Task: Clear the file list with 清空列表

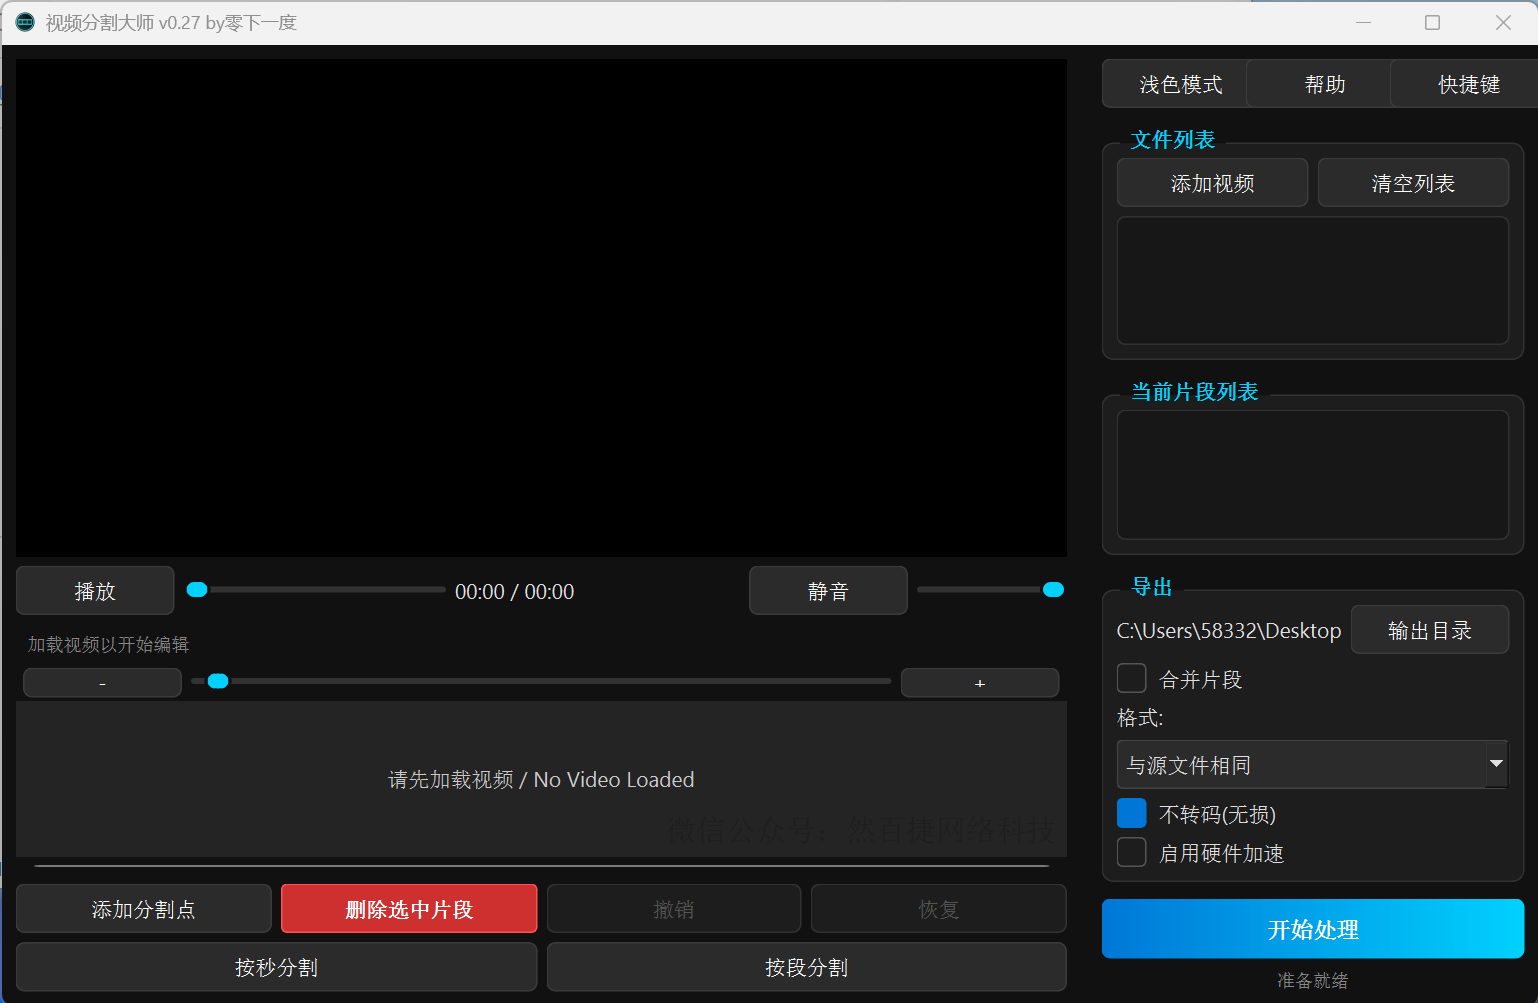Action: click(x=1413, y=182)
